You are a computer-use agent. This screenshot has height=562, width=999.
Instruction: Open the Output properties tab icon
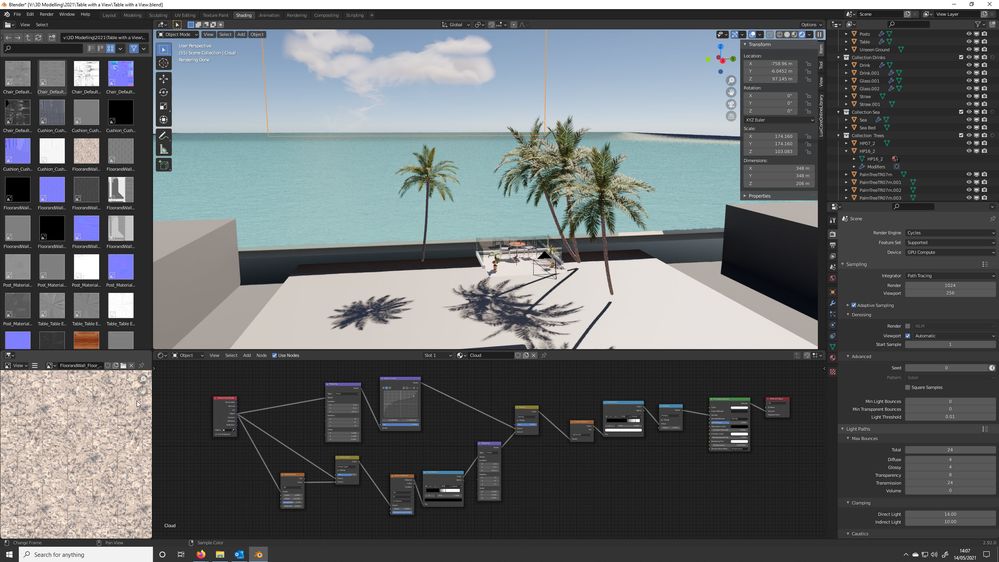coord(833,245)
